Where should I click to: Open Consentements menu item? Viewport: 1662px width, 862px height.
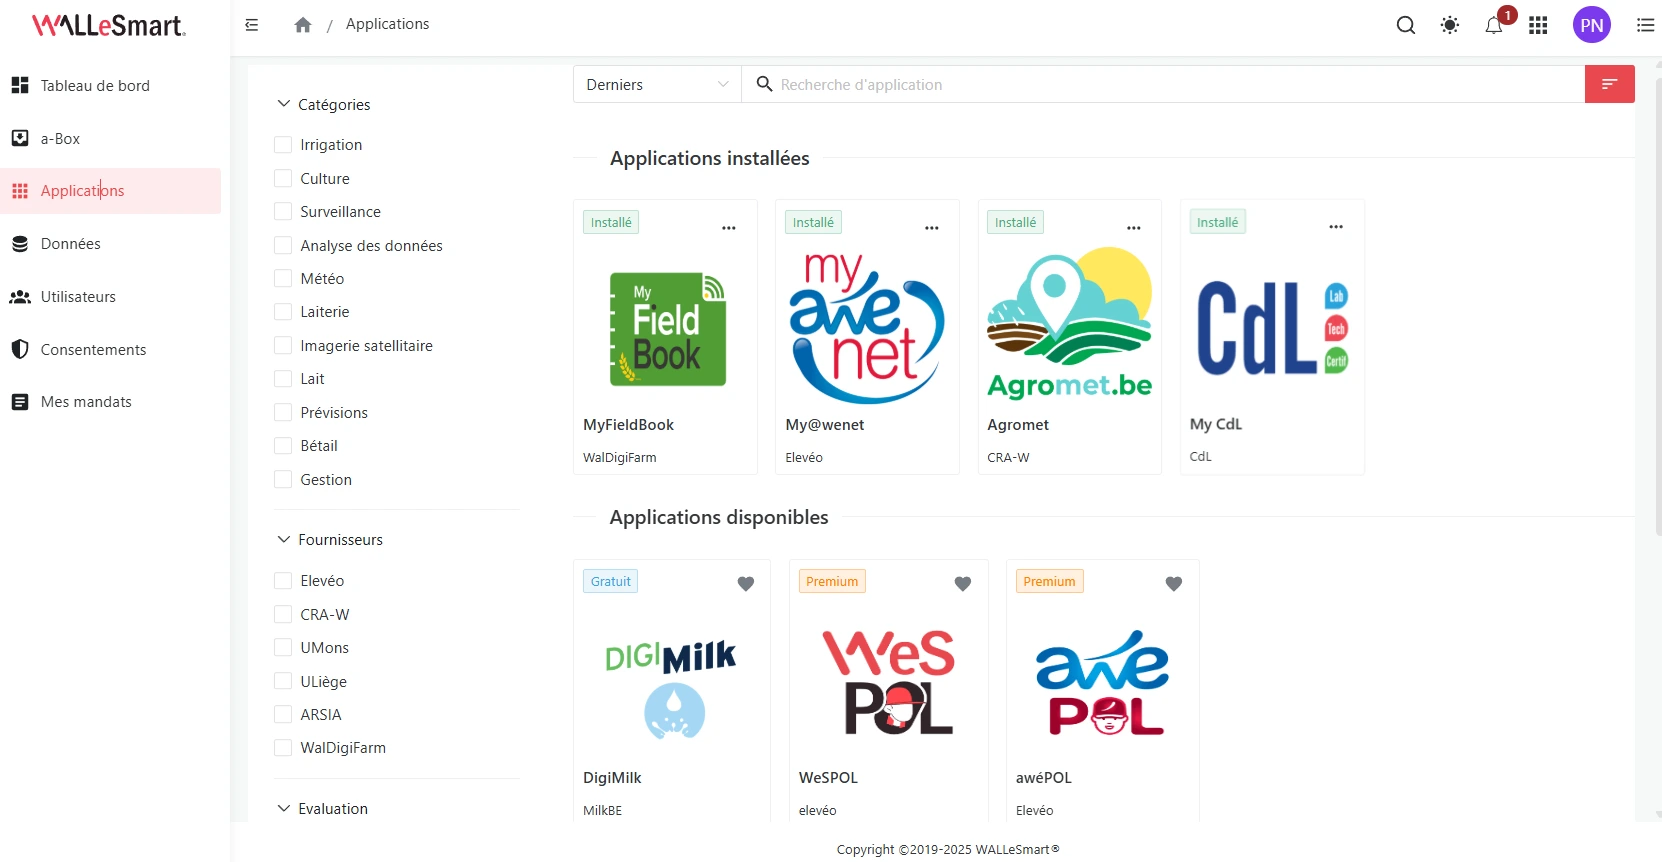(x=110, y=349)
